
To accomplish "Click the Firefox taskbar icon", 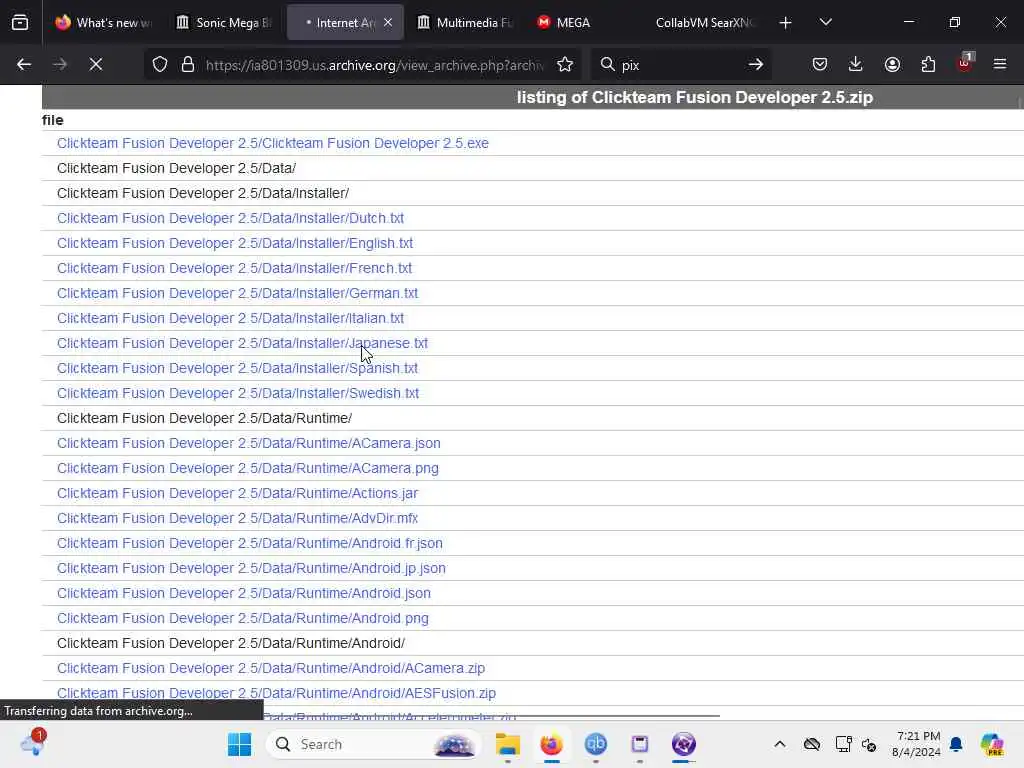I will 551,744.
